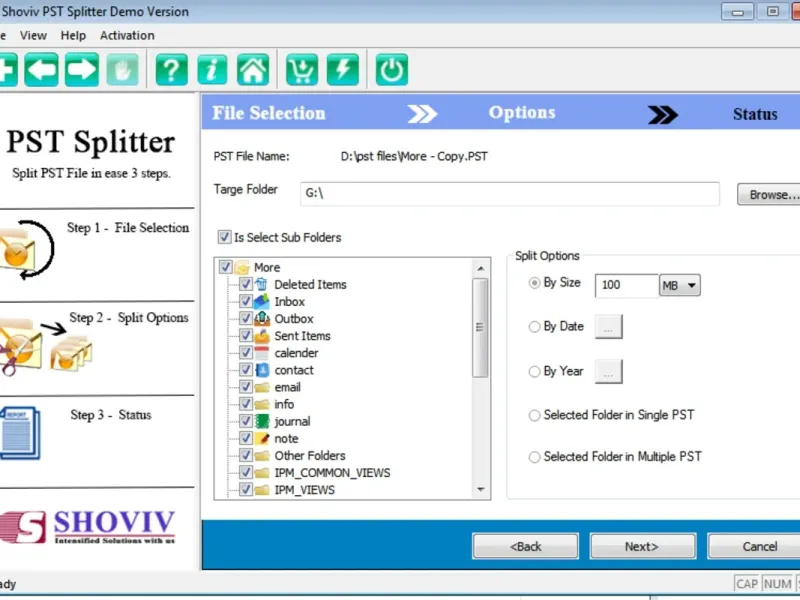The width and height of the screenshot is (800, 600).
Task: Click the Step 3 Status report icon
Action: point(20,433)
